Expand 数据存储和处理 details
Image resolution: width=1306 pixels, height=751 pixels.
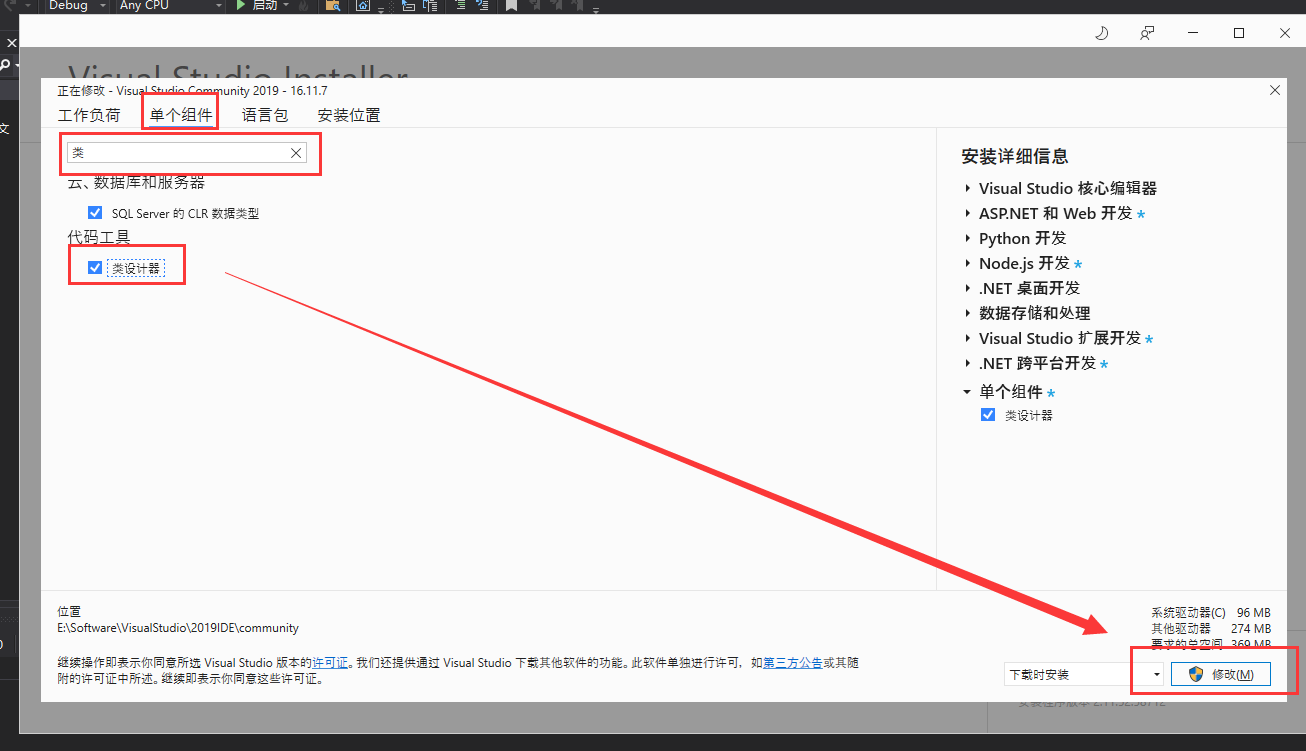pos(968,313)
